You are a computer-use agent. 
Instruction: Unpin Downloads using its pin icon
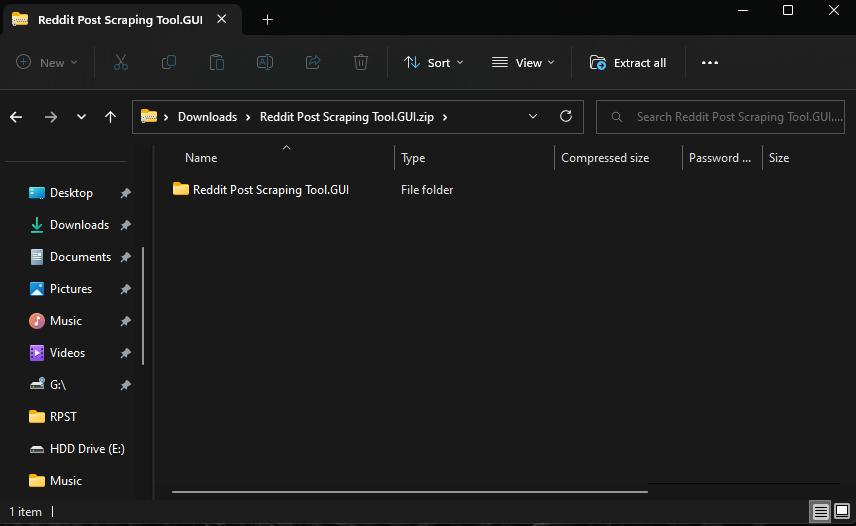126,225
